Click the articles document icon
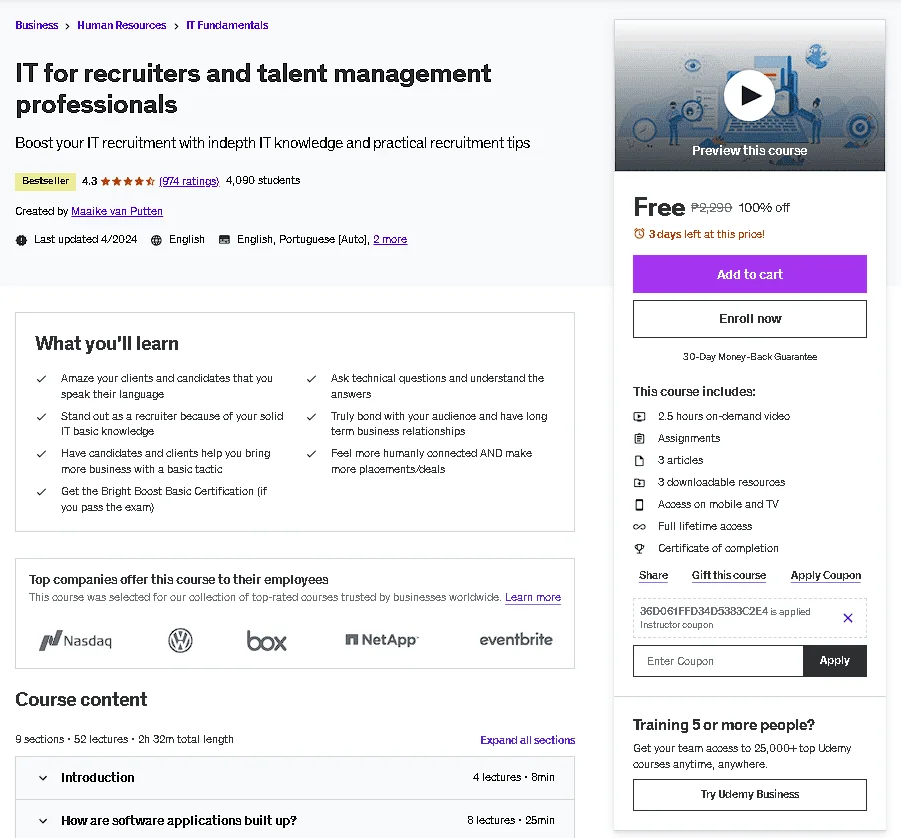This screenshot has width=901, height=838. point(639,460)
